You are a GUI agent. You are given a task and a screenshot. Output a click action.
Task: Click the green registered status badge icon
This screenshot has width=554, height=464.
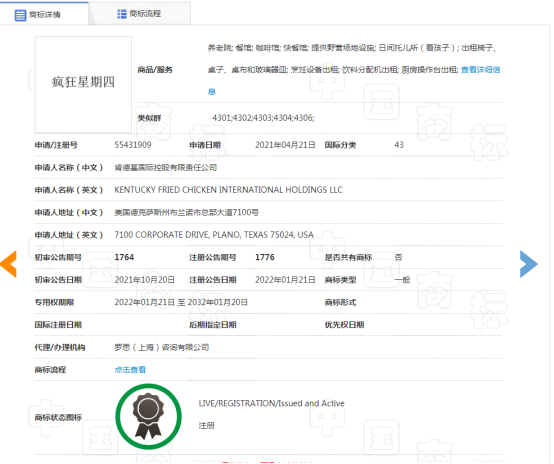148,417
